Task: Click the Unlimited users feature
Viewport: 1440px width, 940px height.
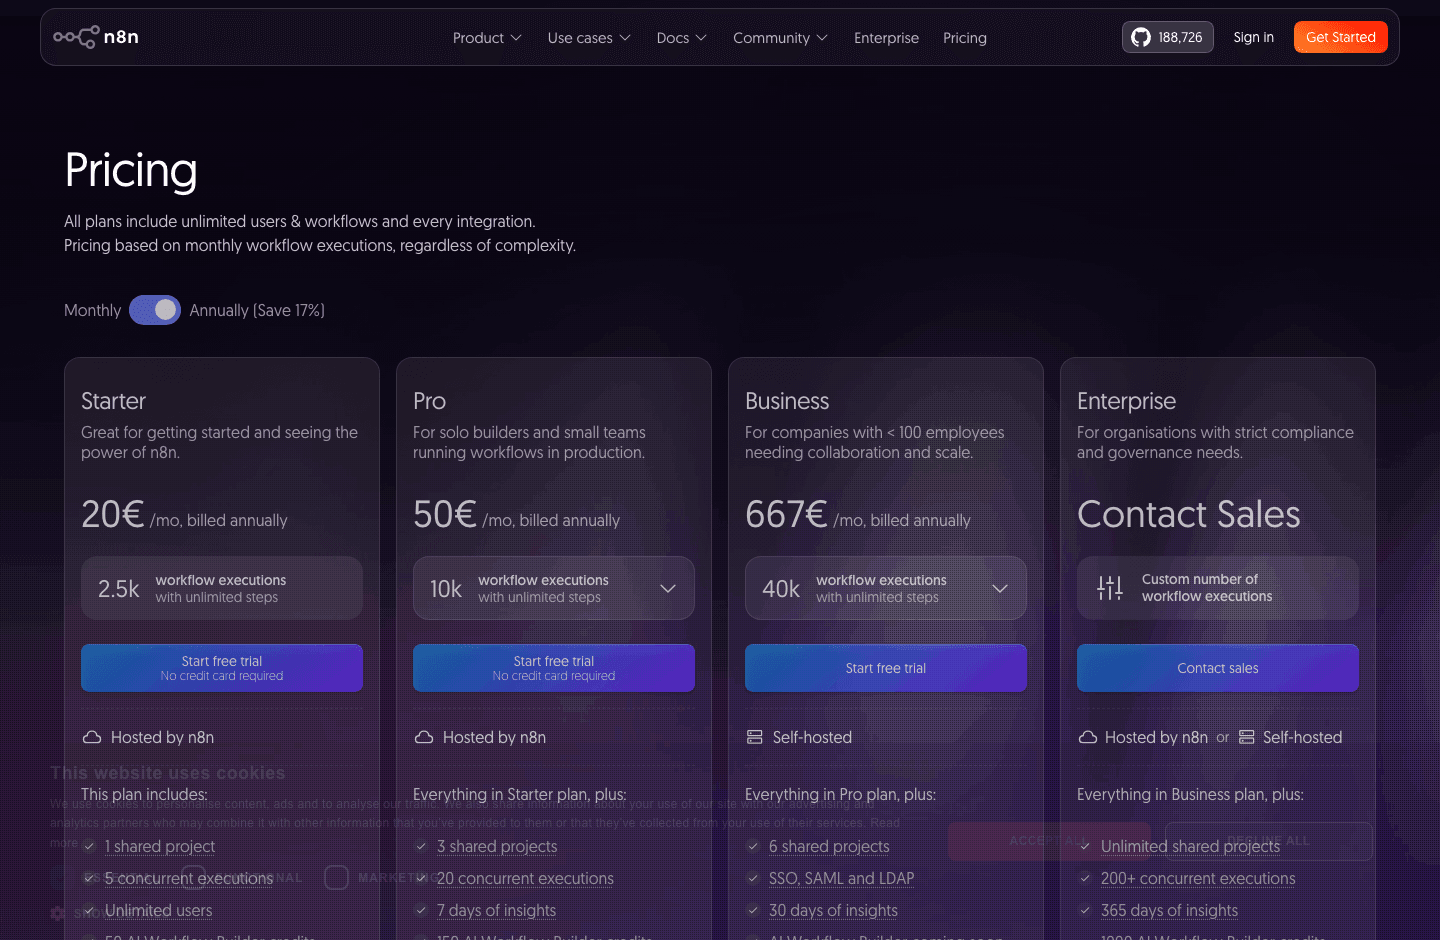Action: click(x=159, y=910)
